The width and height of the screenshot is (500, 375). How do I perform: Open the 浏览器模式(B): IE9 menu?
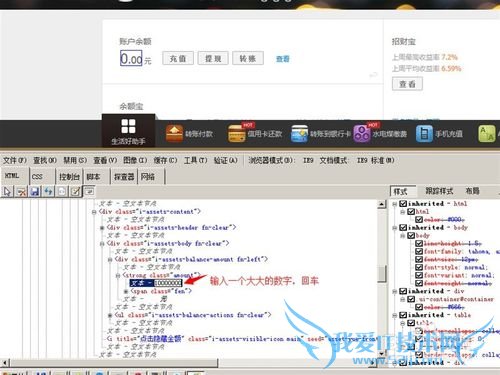[x=281, y=160]
